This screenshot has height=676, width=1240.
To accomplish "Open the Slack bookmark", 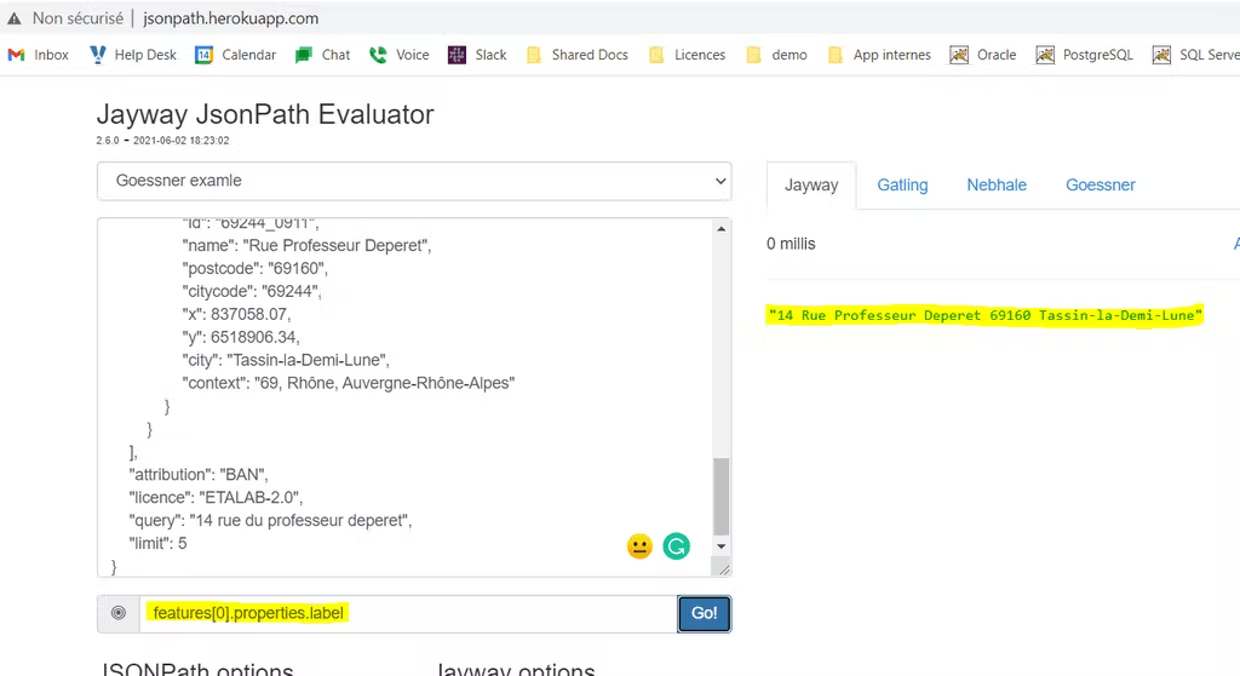I will [x=477, y=55].
